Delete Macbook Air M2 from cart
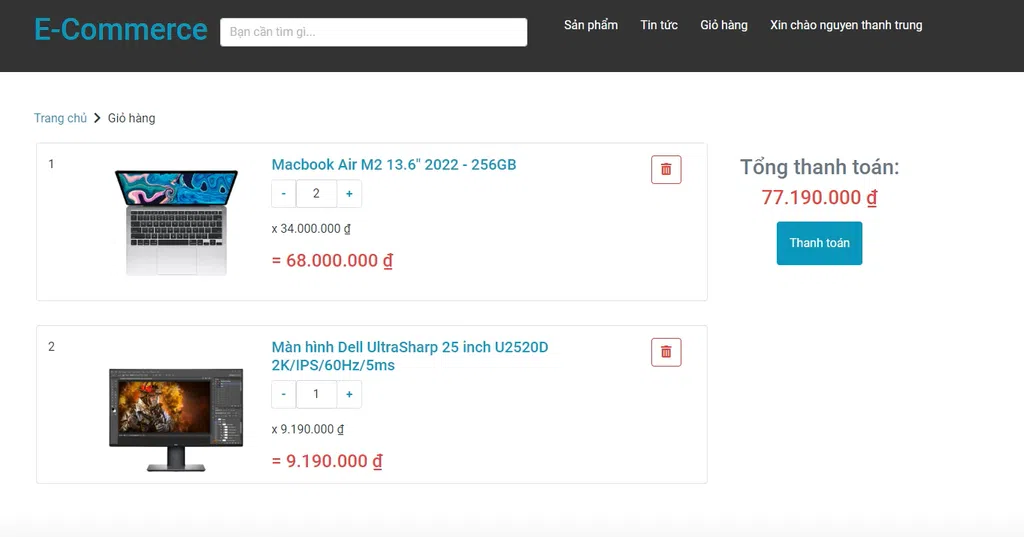 666,169
